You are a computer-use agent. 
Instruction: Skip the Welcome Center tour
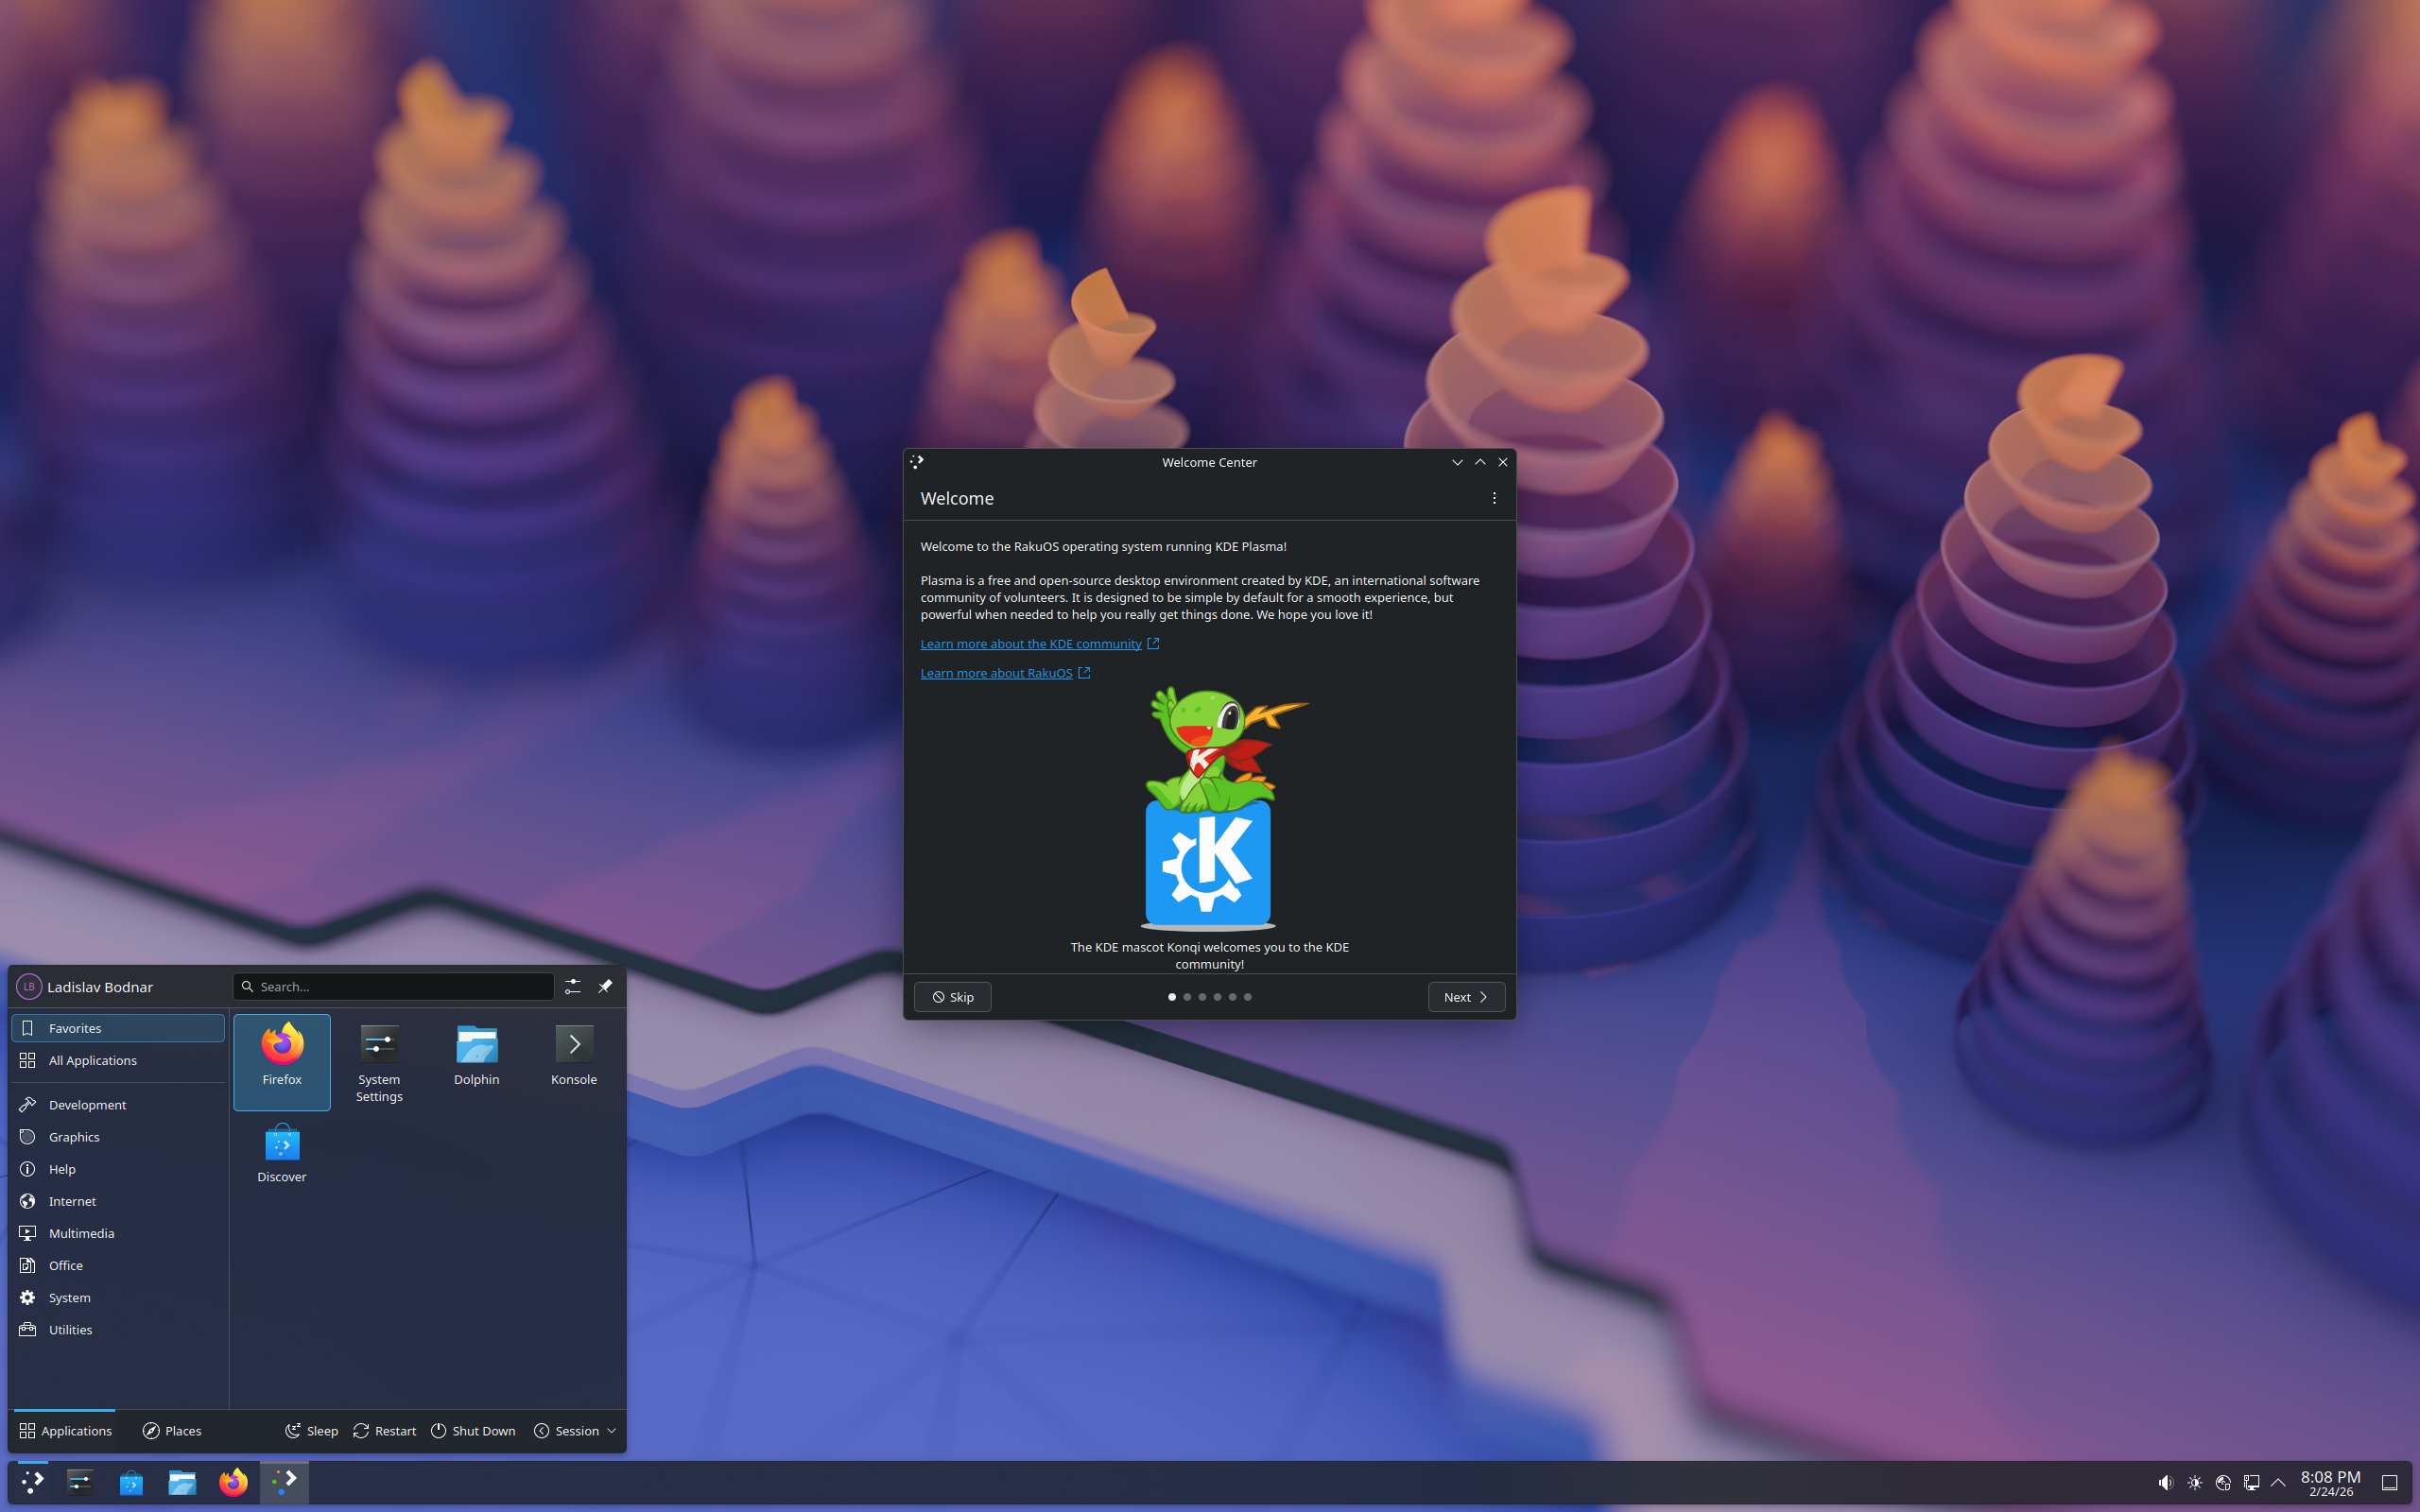pyautogui.click(x=952, y=997)
